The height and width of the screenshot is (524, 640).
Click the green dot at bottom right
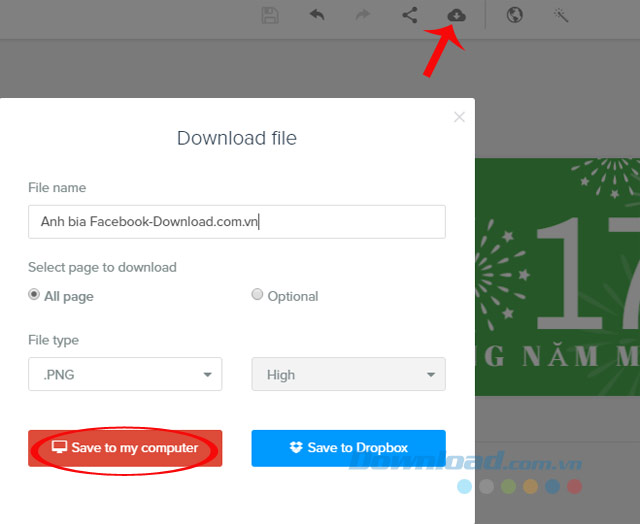click(x=508, y=487)
